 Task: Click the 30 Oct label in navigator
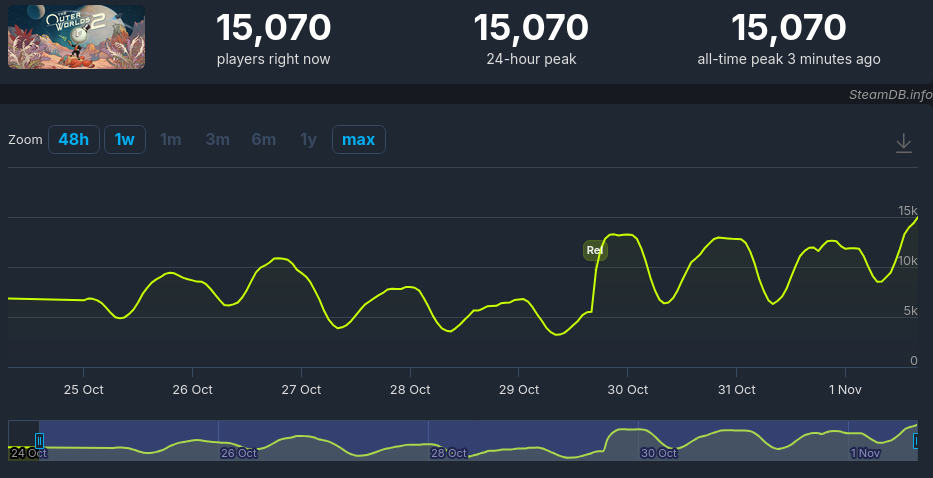[x=659, y=453]
